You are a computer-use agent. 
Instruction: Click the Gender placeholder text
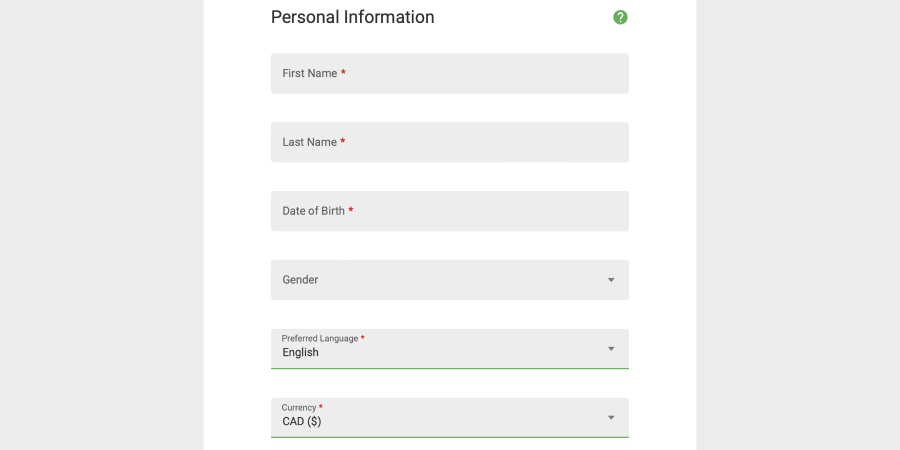point(300,280)
